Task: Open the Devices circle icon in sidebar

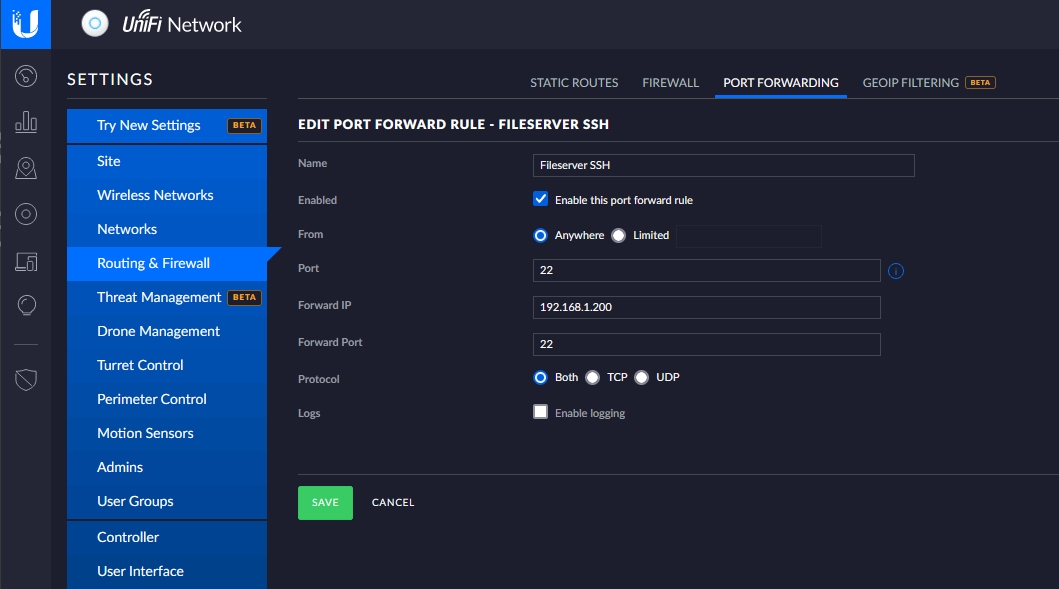Action: [x=26, y=214]
